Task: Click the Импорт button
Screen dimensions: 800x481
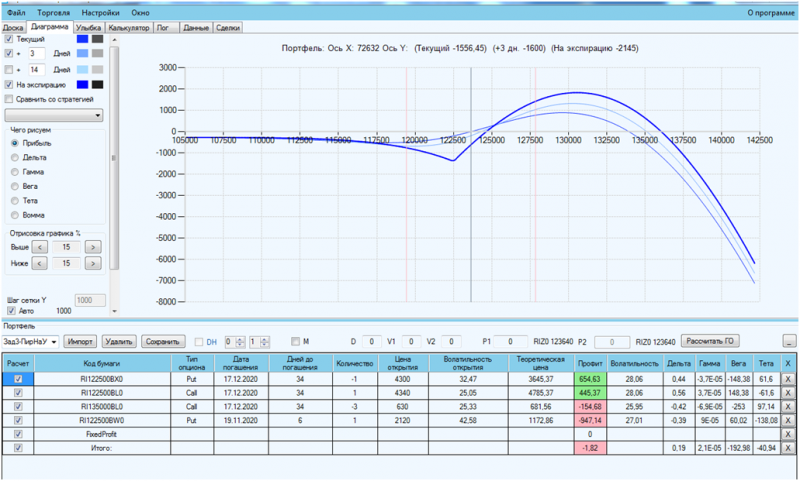Action: click(80, 341)
